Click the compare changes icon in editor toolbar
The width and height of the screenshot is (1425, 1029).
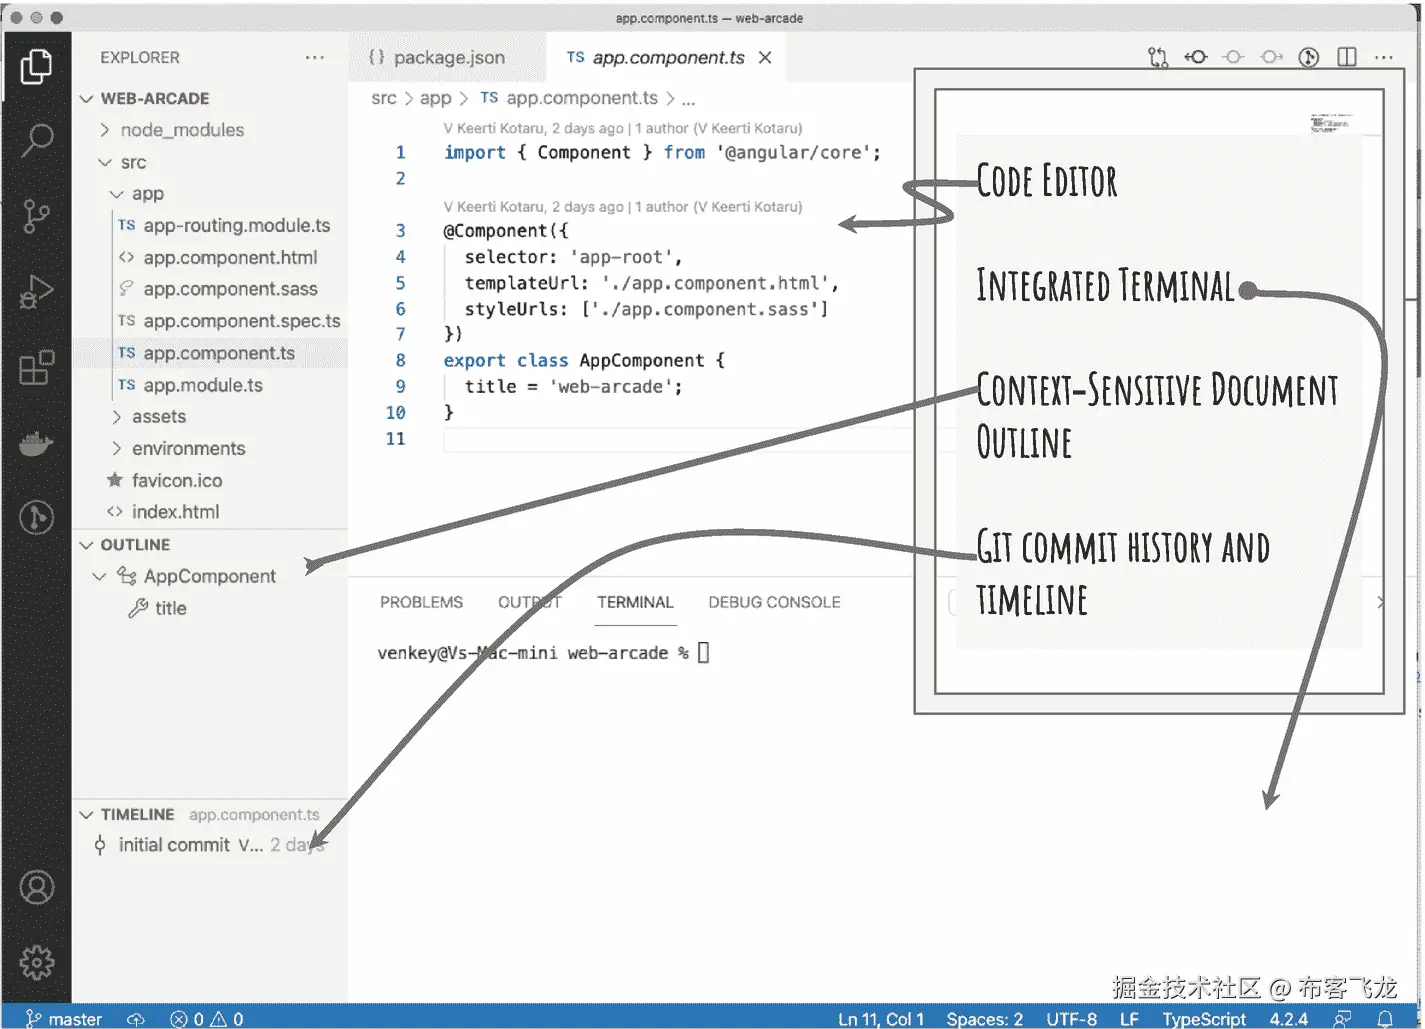(1158, 58)
